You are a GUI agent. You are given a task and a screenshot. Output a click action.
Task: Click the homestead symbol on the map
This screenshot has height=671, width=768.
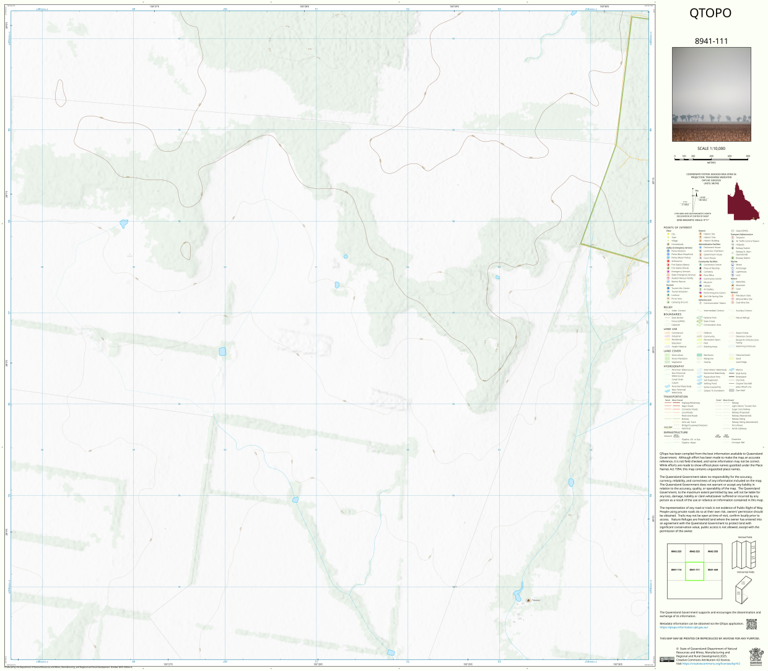pos(528,600)
